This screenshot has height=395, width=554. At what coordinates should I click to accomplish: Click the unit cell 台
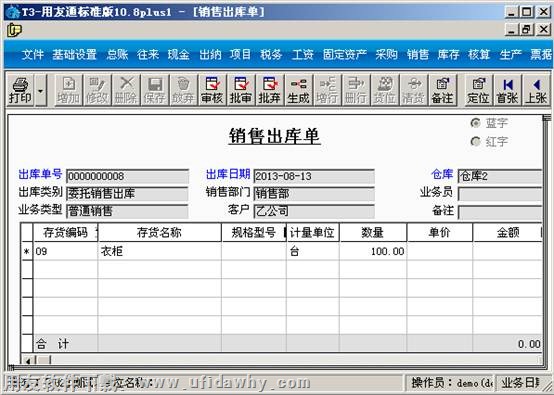click(313, 251)
